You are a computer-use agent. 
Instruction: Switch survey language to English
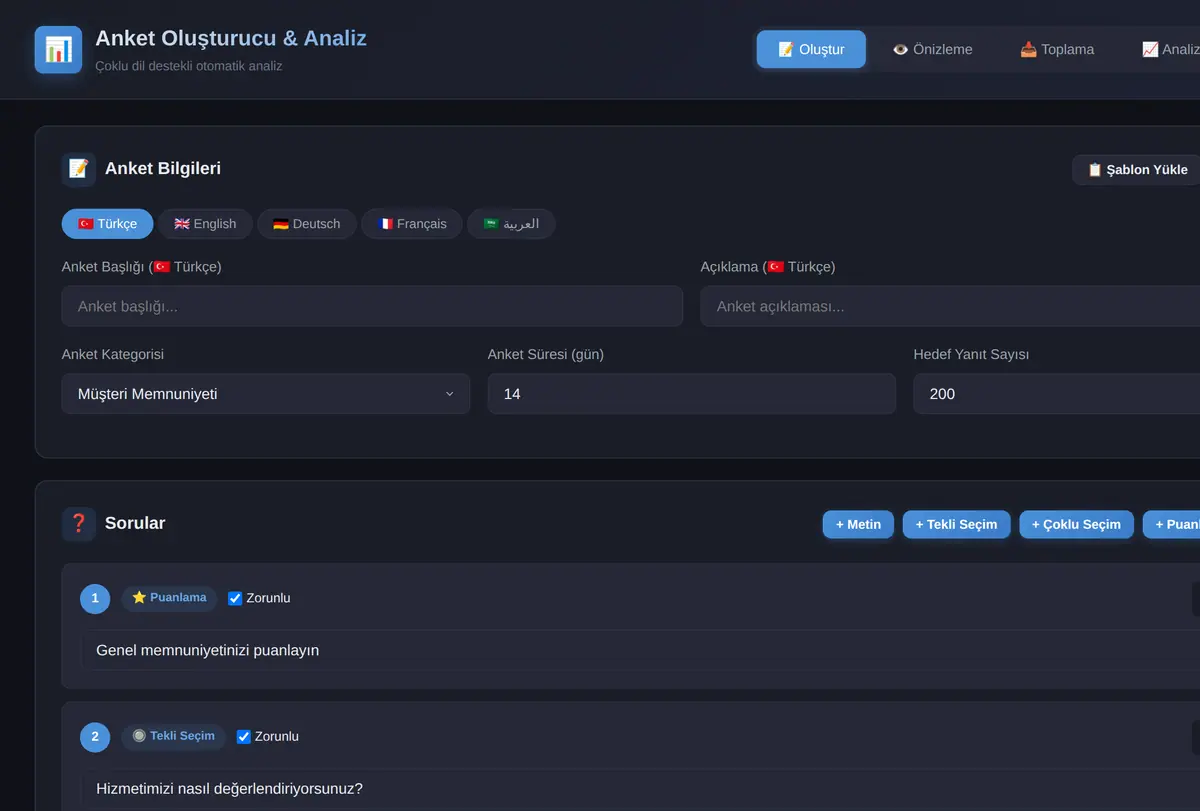(205, 224)
